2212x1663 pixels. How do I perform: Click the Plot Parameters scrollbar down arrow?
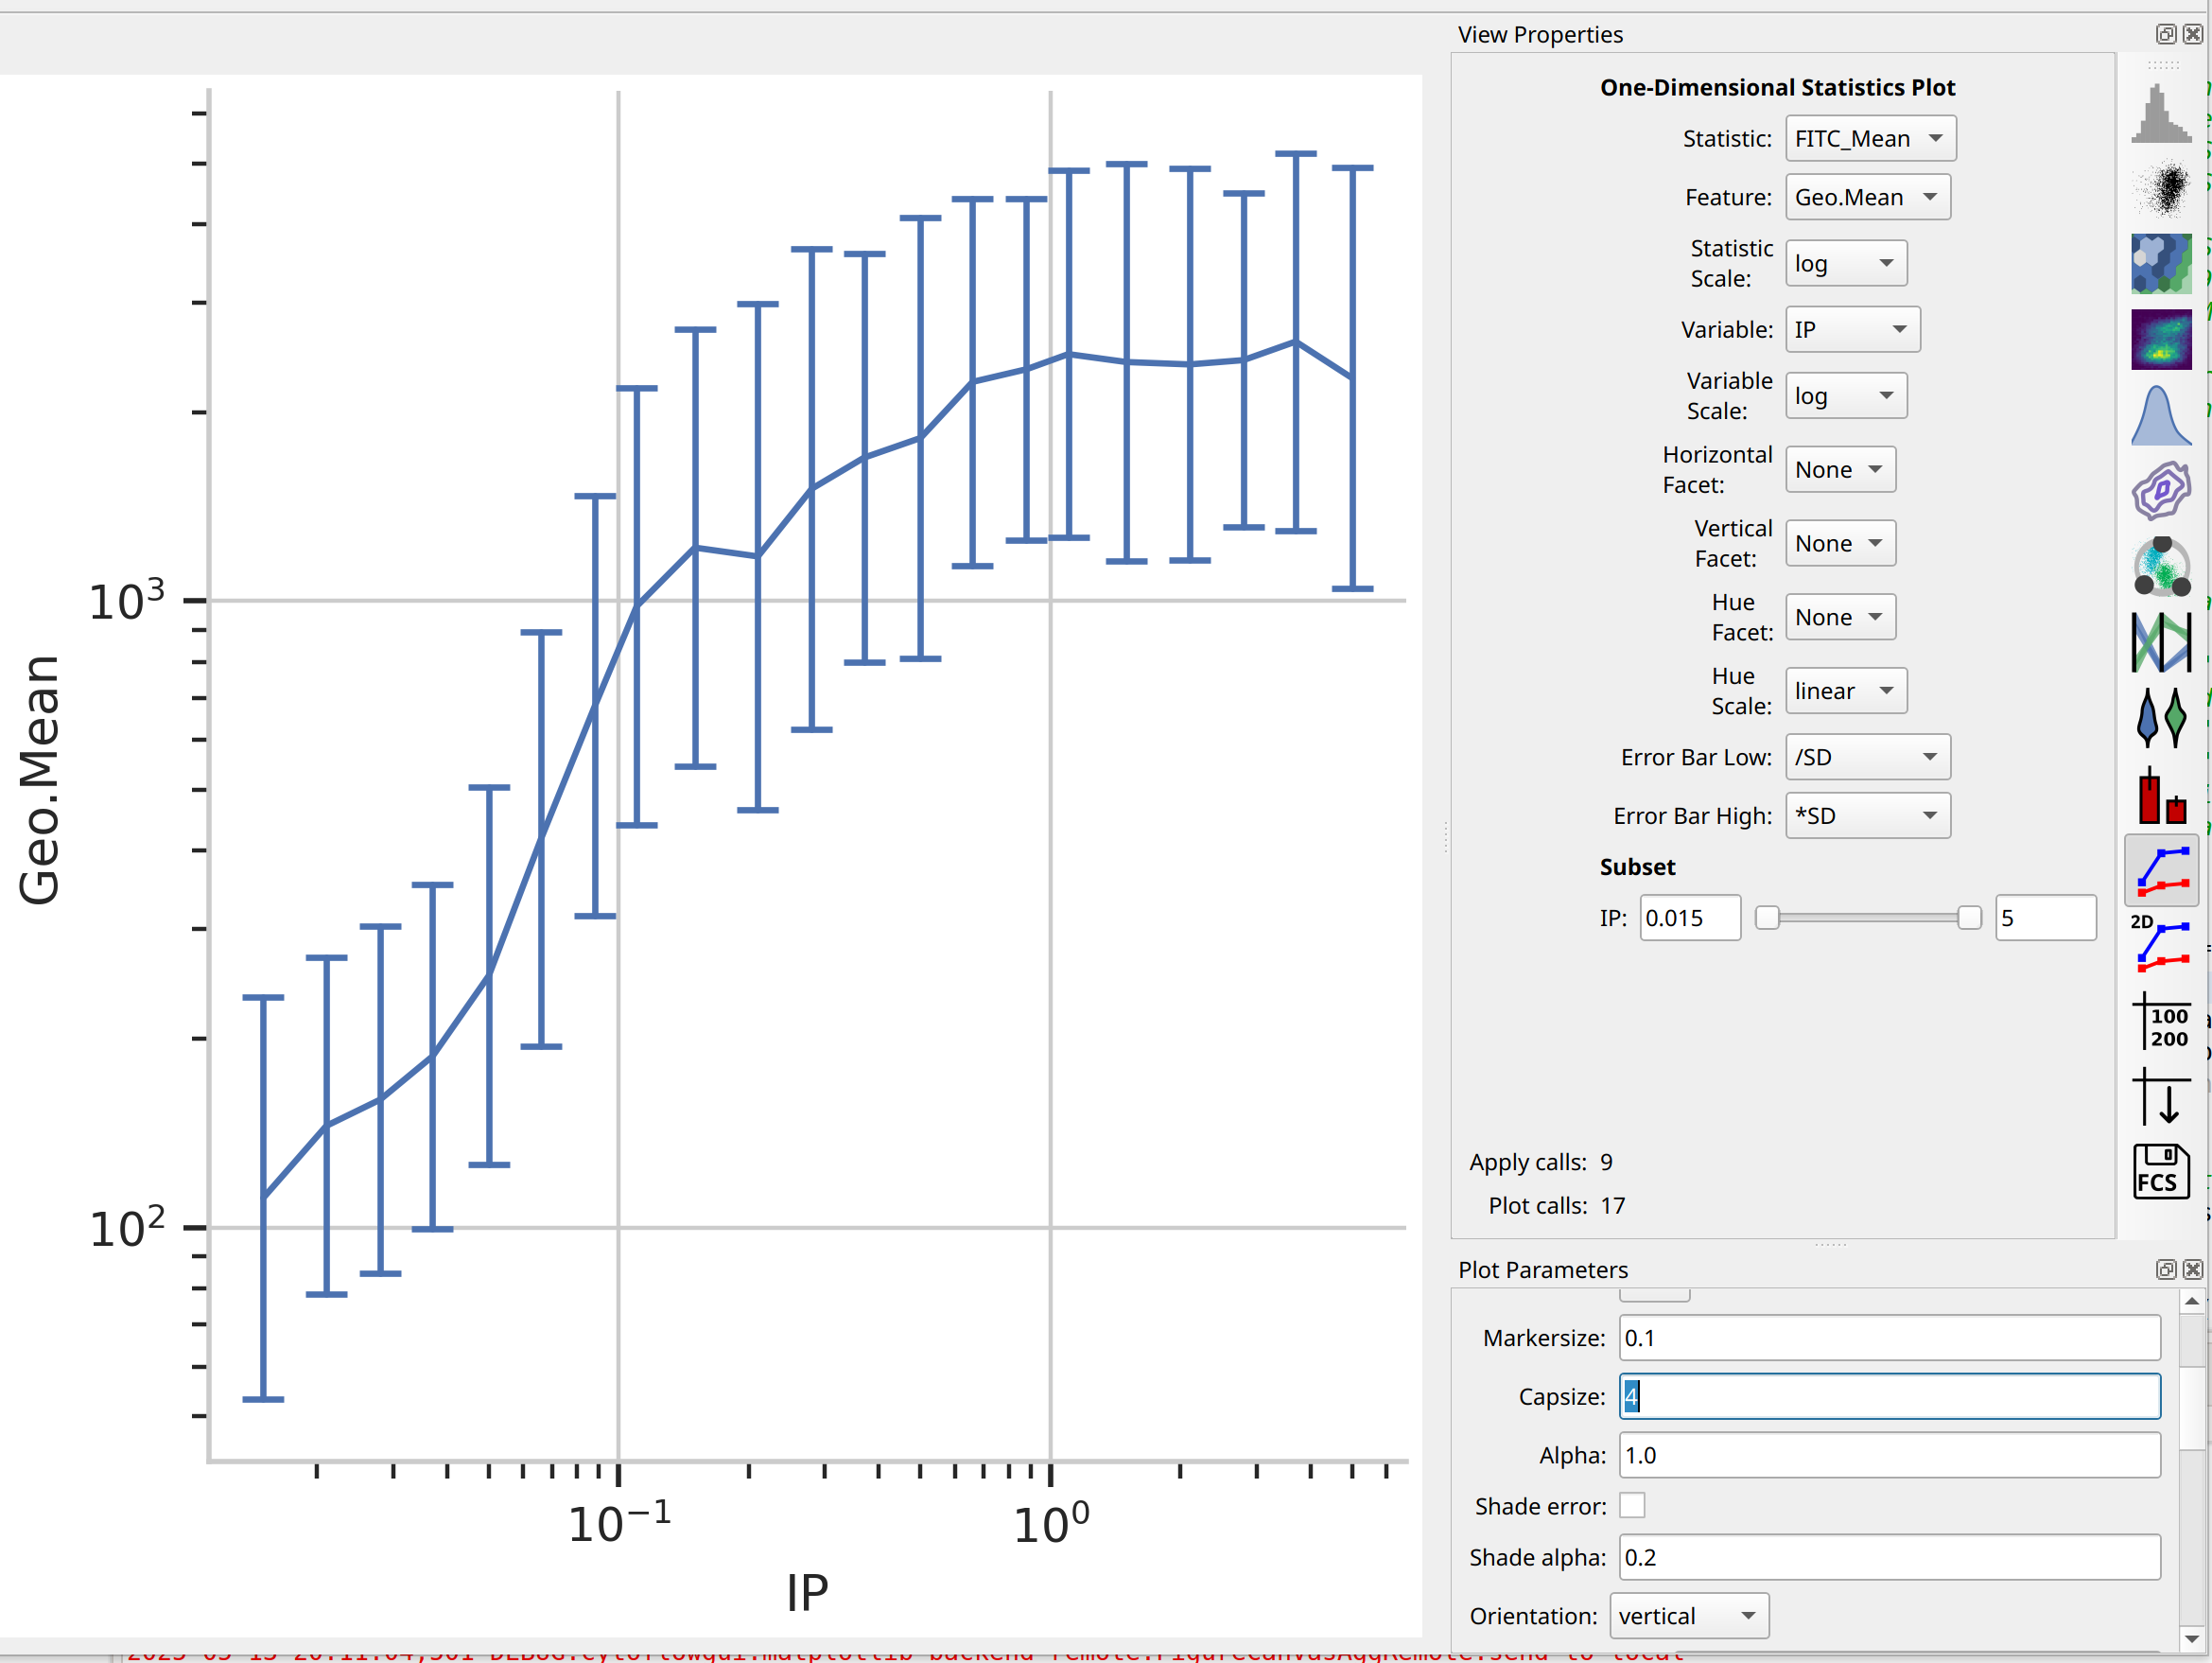[x=2191, y=1639]
